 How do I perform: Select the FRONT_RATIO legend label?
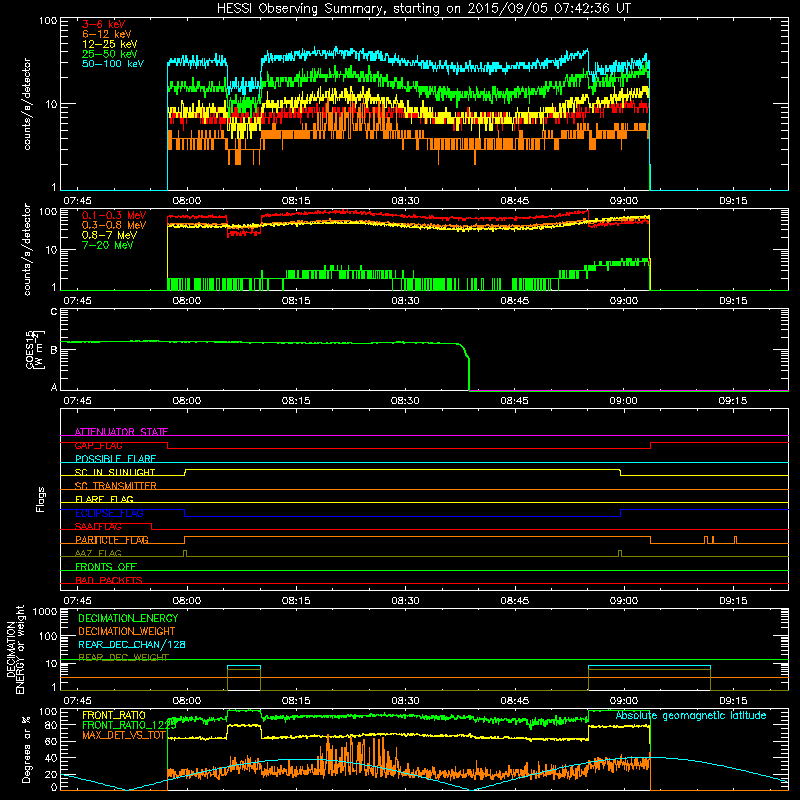(114, 715)
